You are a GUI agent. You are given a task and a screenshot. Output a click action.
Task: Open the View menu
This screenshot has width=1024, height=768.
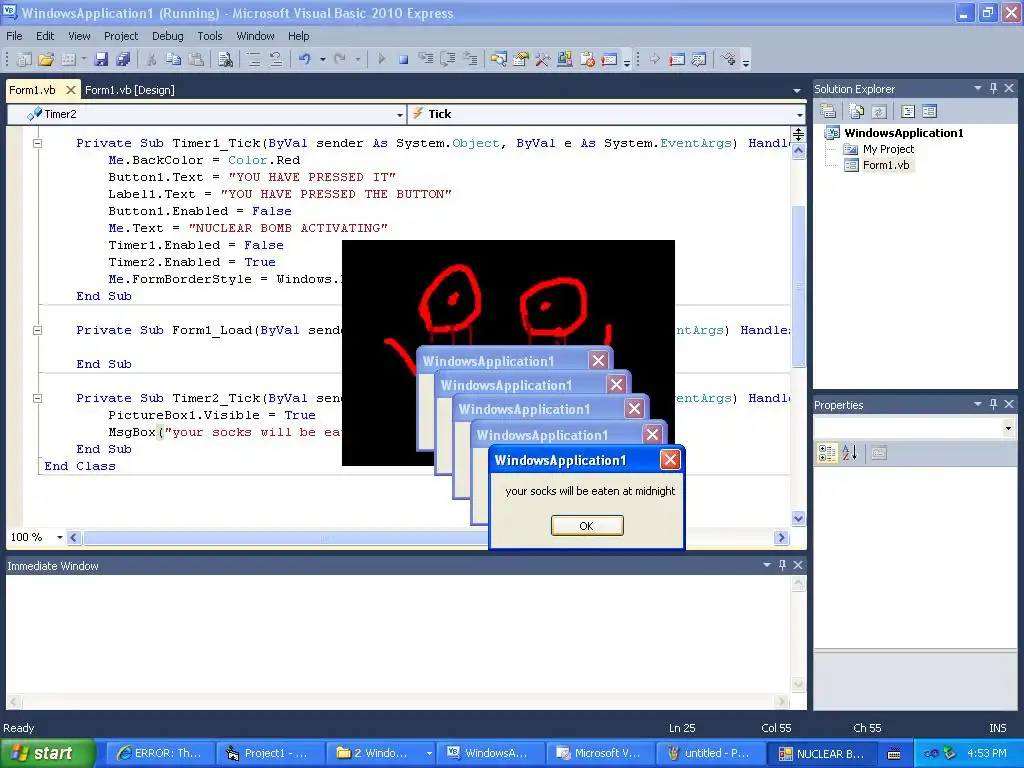79,36
